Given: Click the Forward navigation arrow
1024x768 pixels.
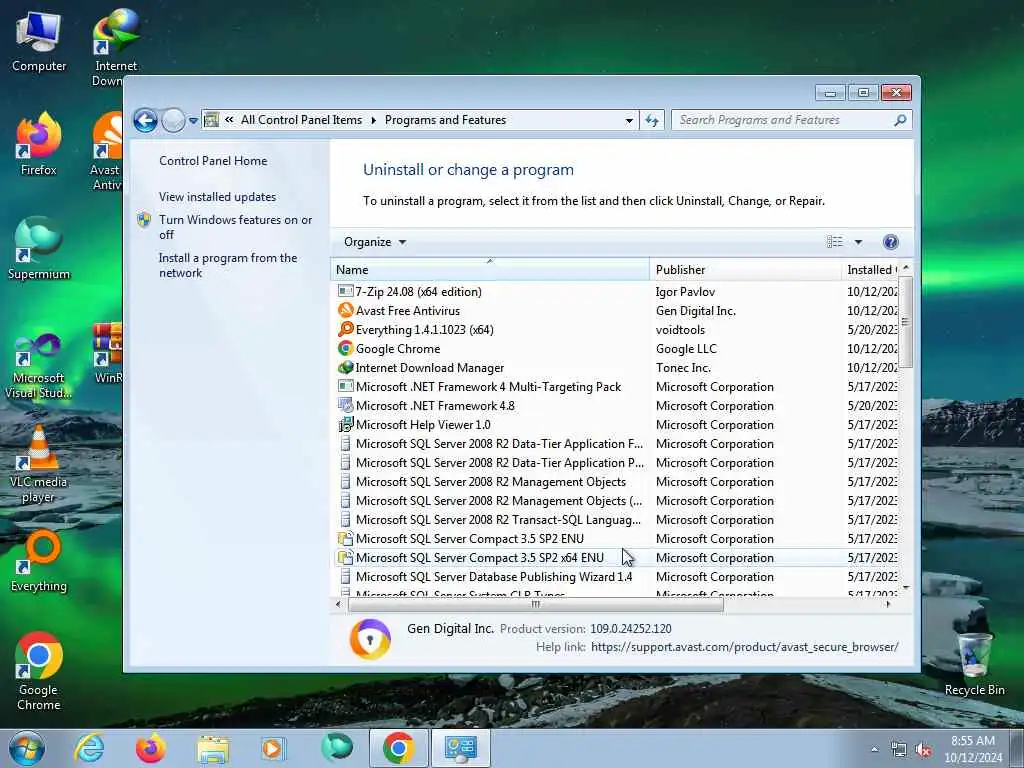Looking at the screenshot, I should click(173, 120).
